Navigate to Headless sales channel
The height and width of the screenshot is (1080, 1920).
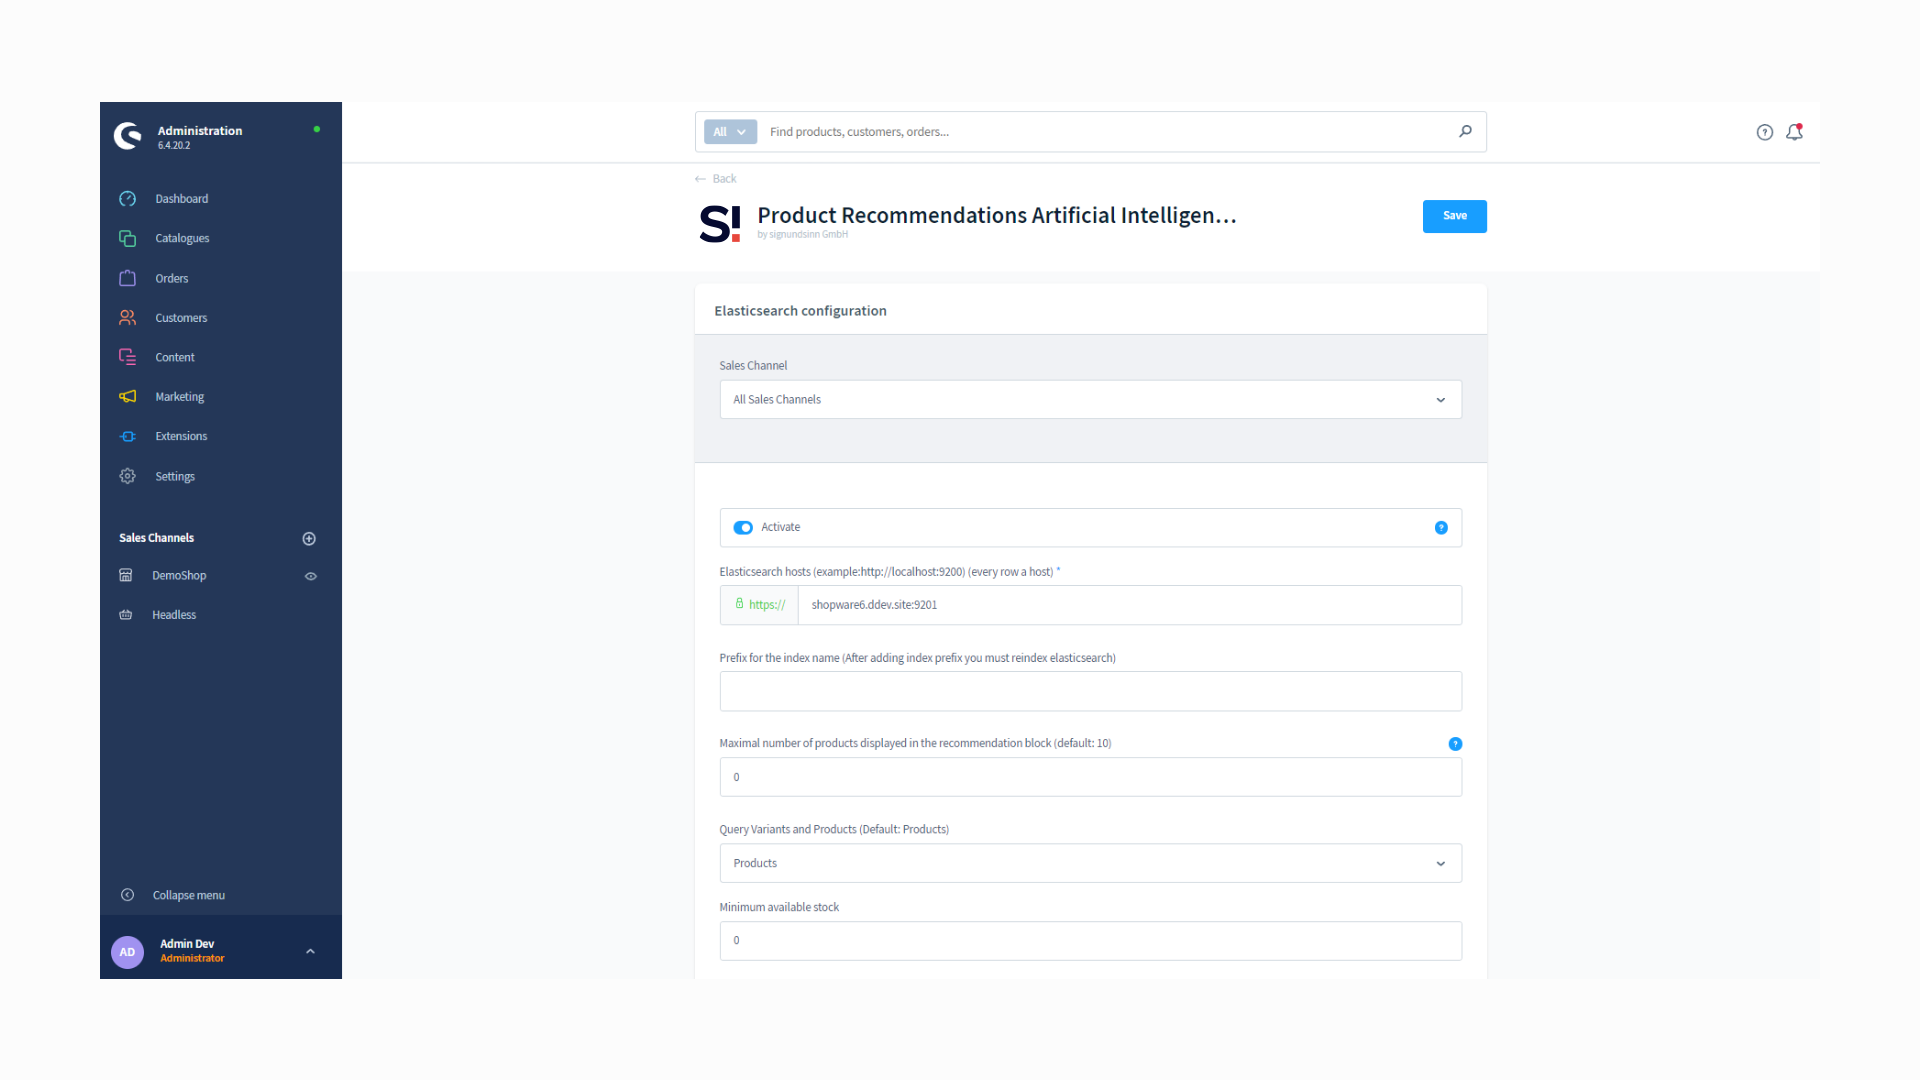[x=175, y=615]
